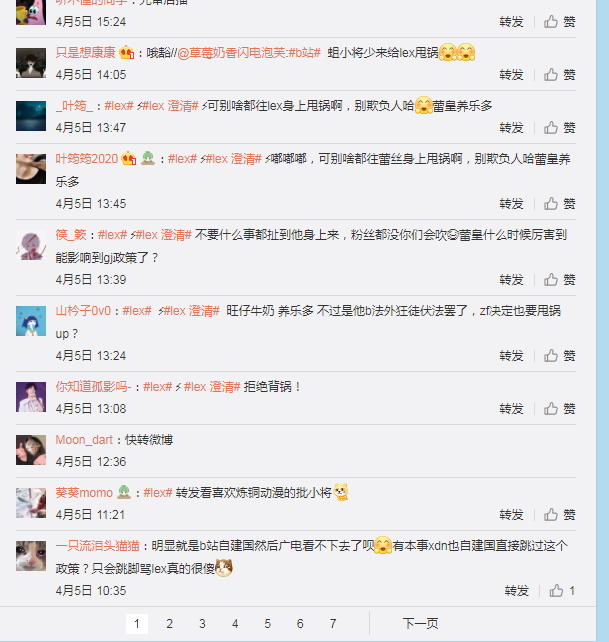Like the 13:08 comment rejecting blame

[559, 409]
